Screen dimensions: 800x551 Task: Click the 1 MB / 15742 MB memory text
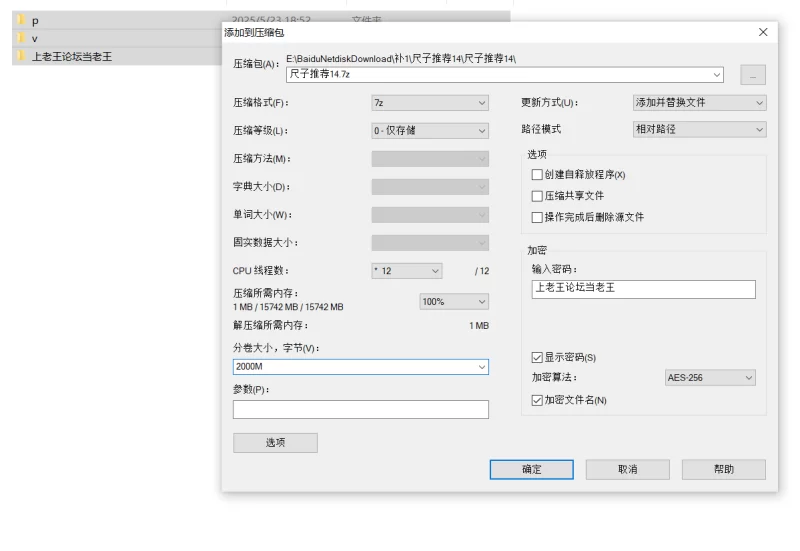(x=288, y=307)
